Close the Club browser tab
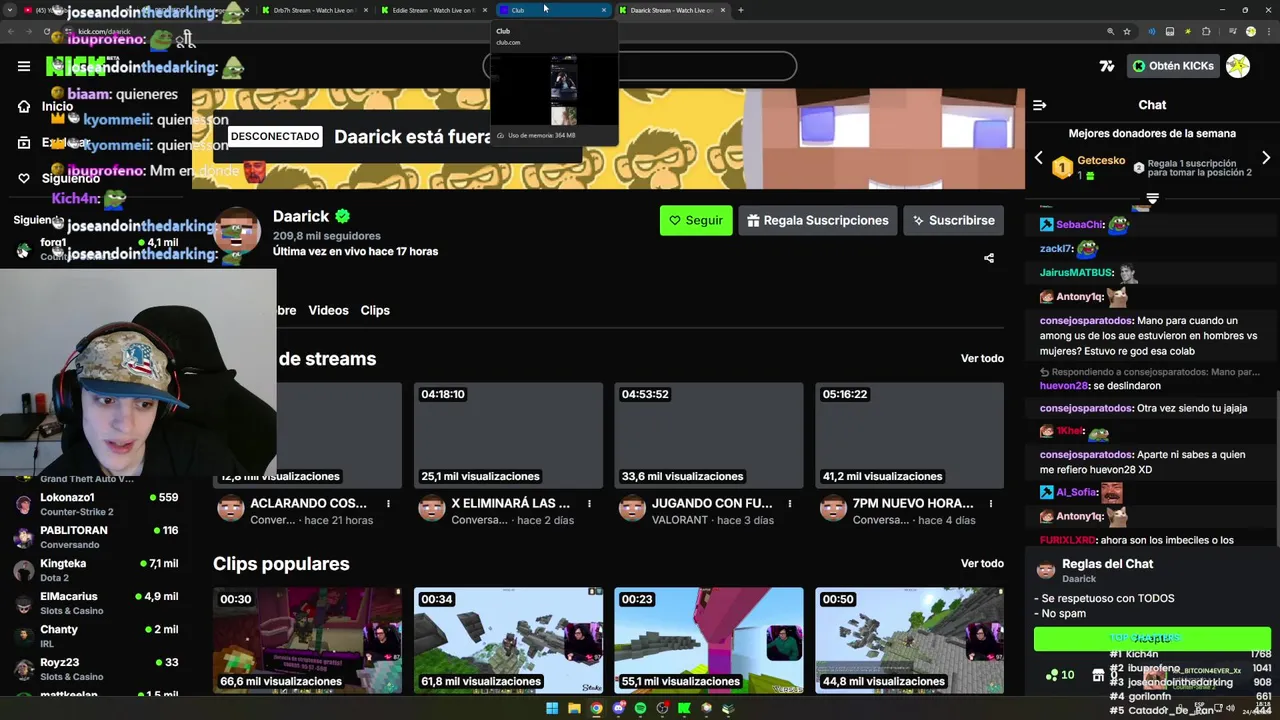The height and width of the screenshot is (720, 1280). (x=603, y=10)
